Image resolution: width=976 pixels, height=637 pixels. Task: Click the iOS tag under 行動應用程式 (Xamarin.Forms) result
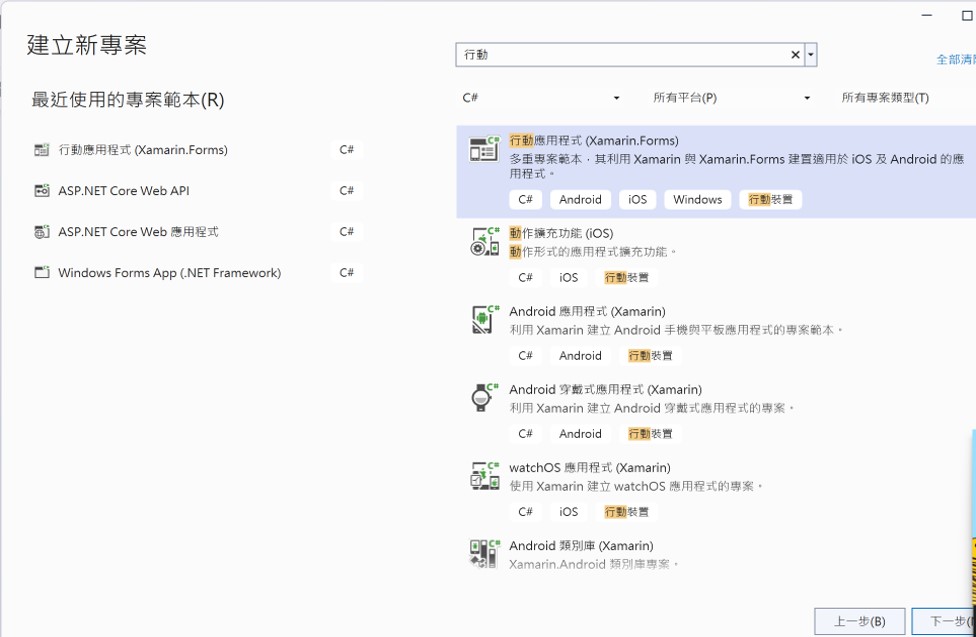click(637, 199)
